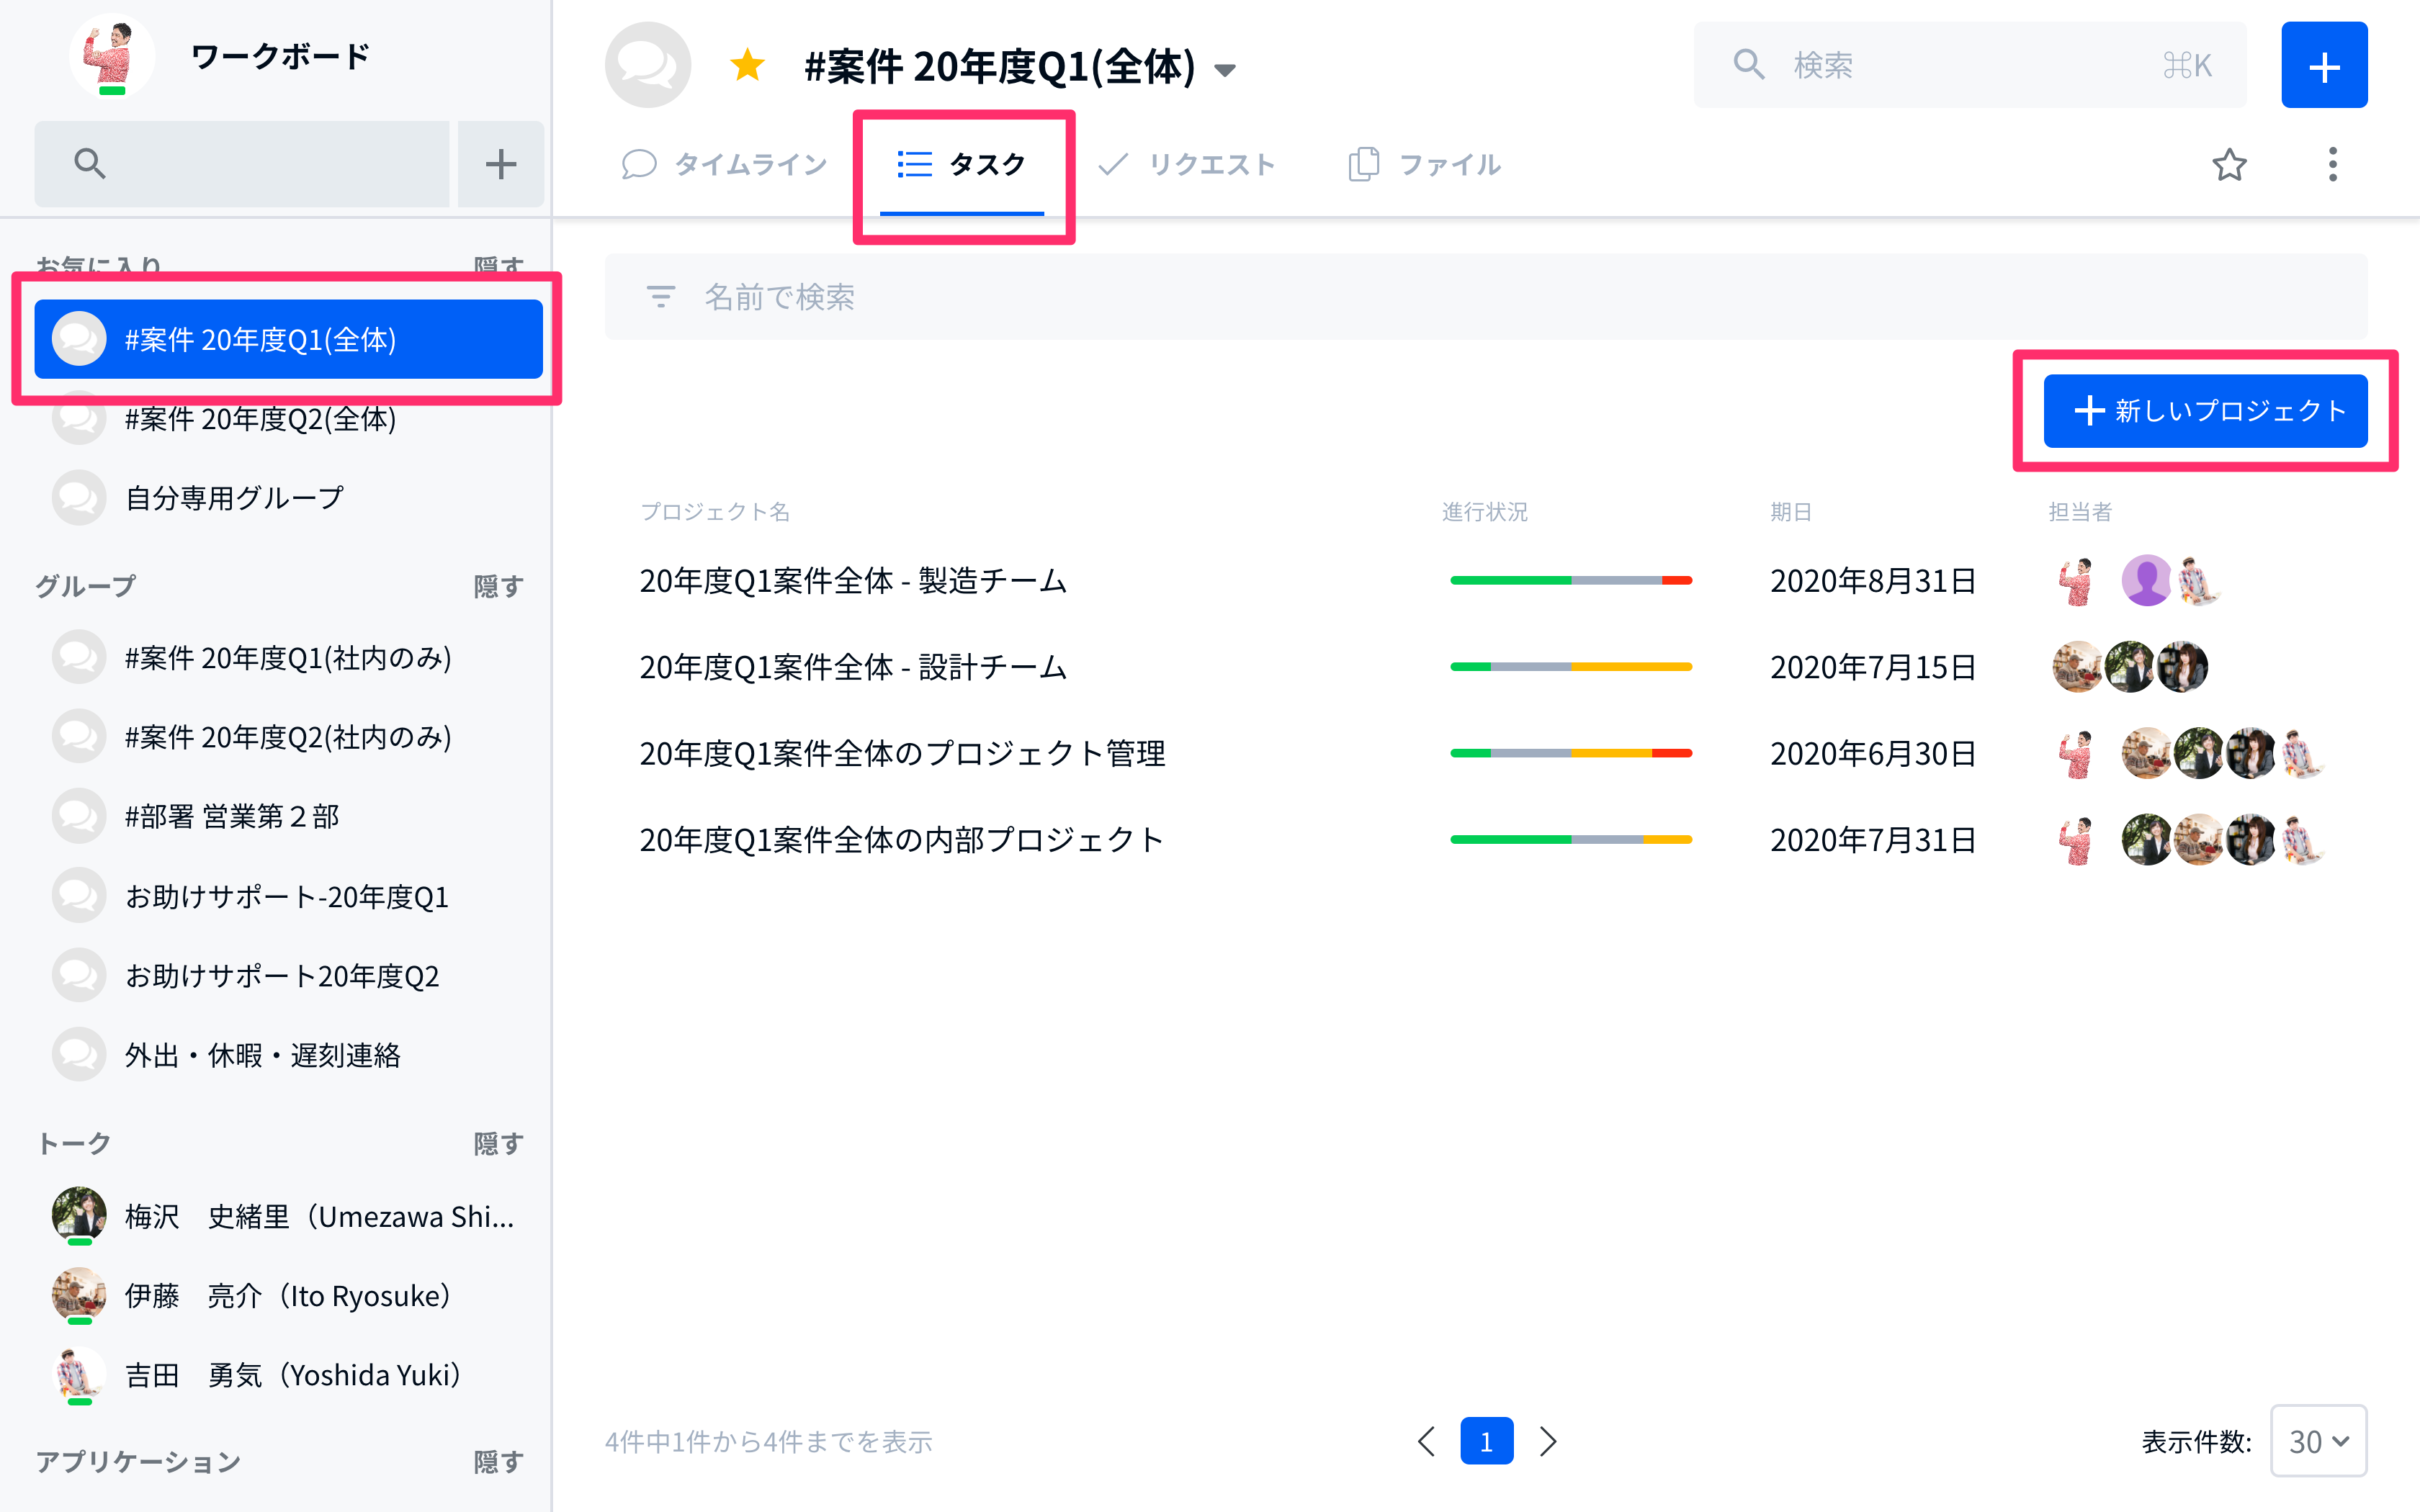Open talk with 伊藤 亮介 (Ito Ryosuke)
Image resolution: width=2420 pixels, height=1512 pixels.
point(288,1296)
